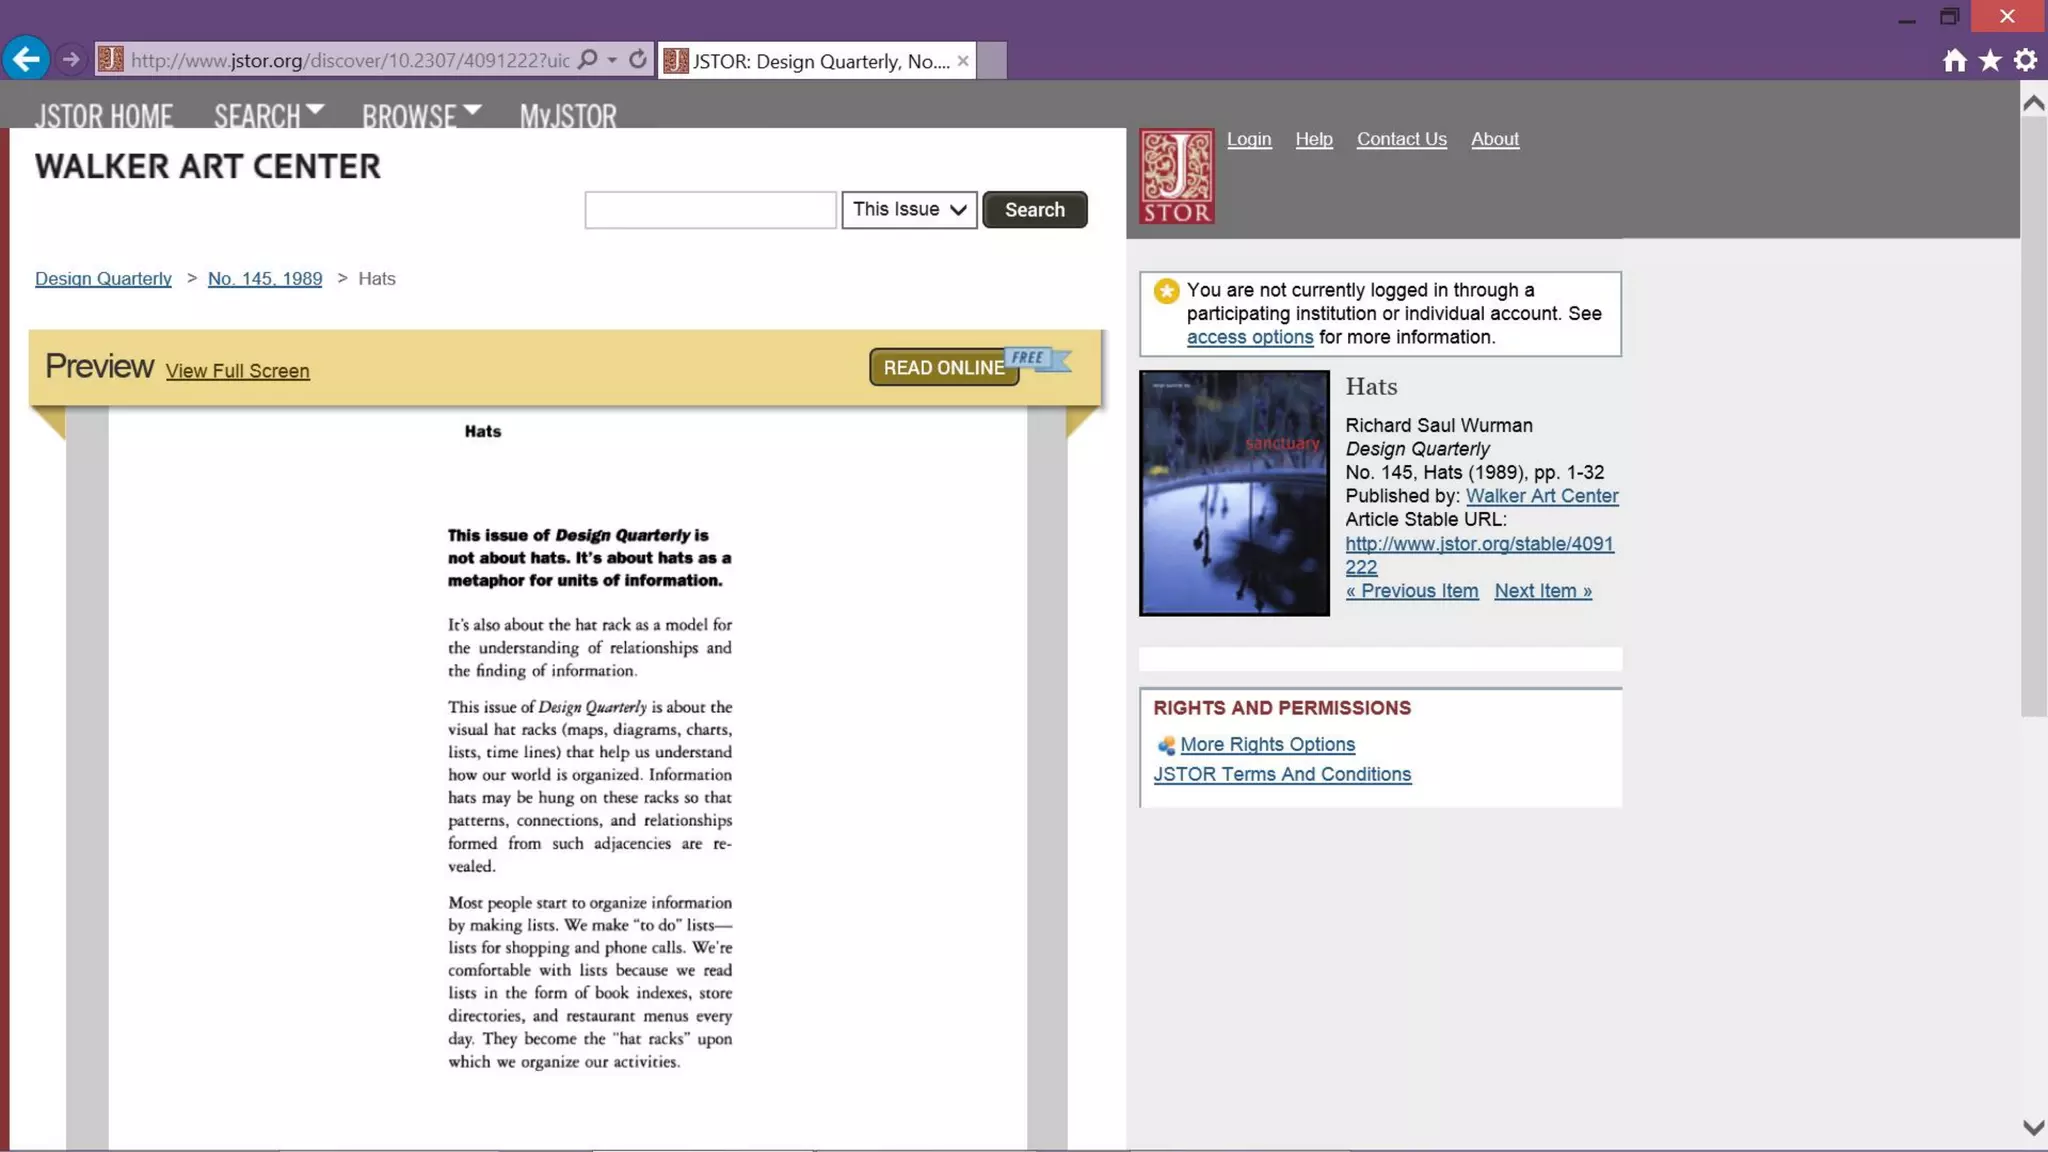Open the address bar autocomplete dropdown arrow
The image size is (2048, 1152).
[612, 60]
